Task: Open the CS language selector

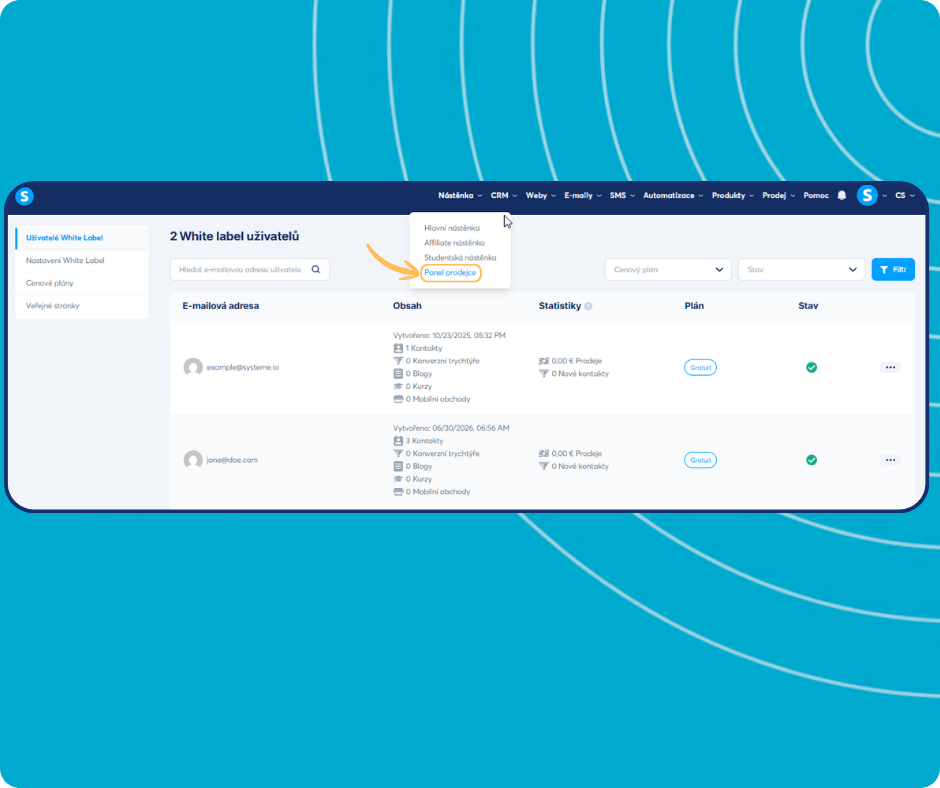Action: click(x=905, y=196)
